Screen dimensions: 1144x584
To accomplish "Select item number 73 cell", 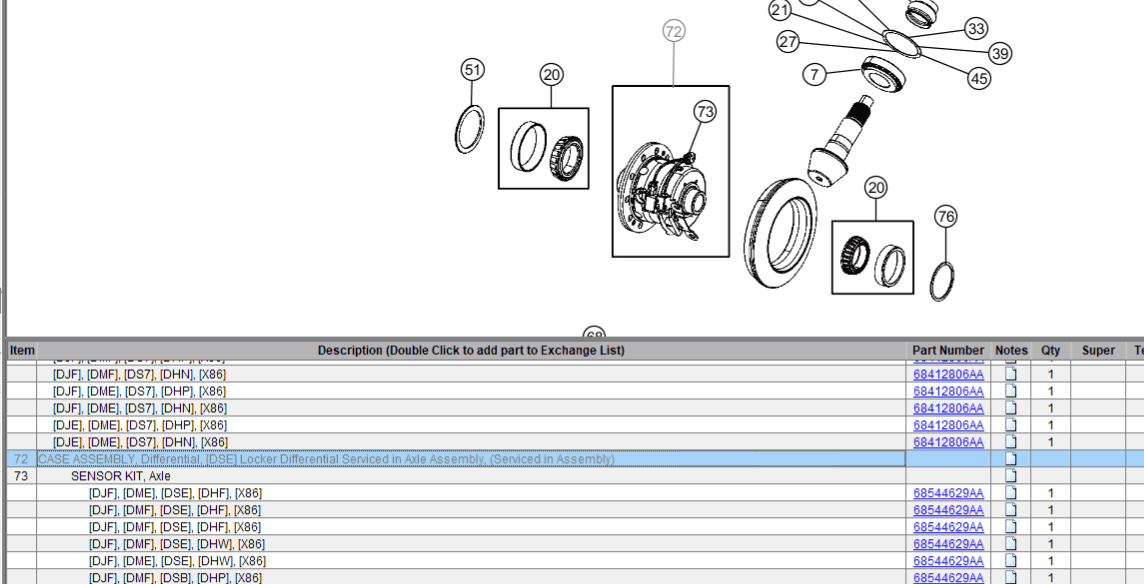I will point(21,476).
